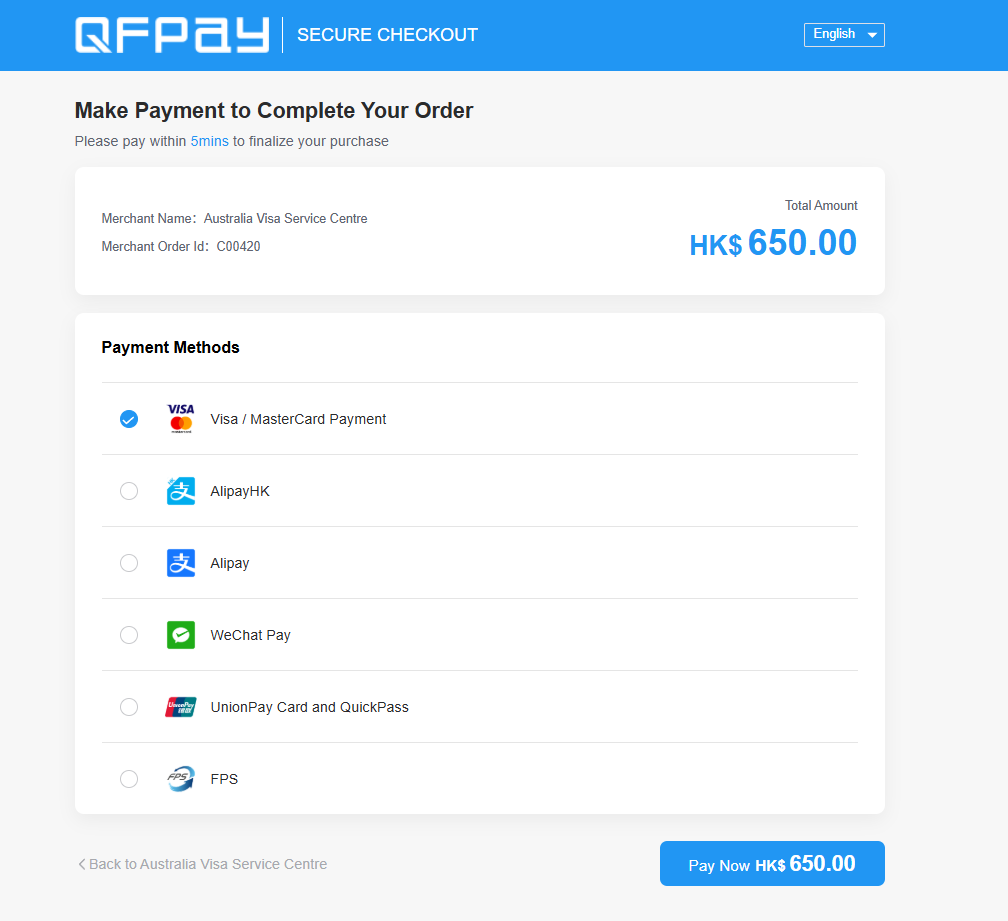The image size is (1008, 921).
Task: Go back to Australia Visa Service Centre
Action: click(x=208, y=864)
